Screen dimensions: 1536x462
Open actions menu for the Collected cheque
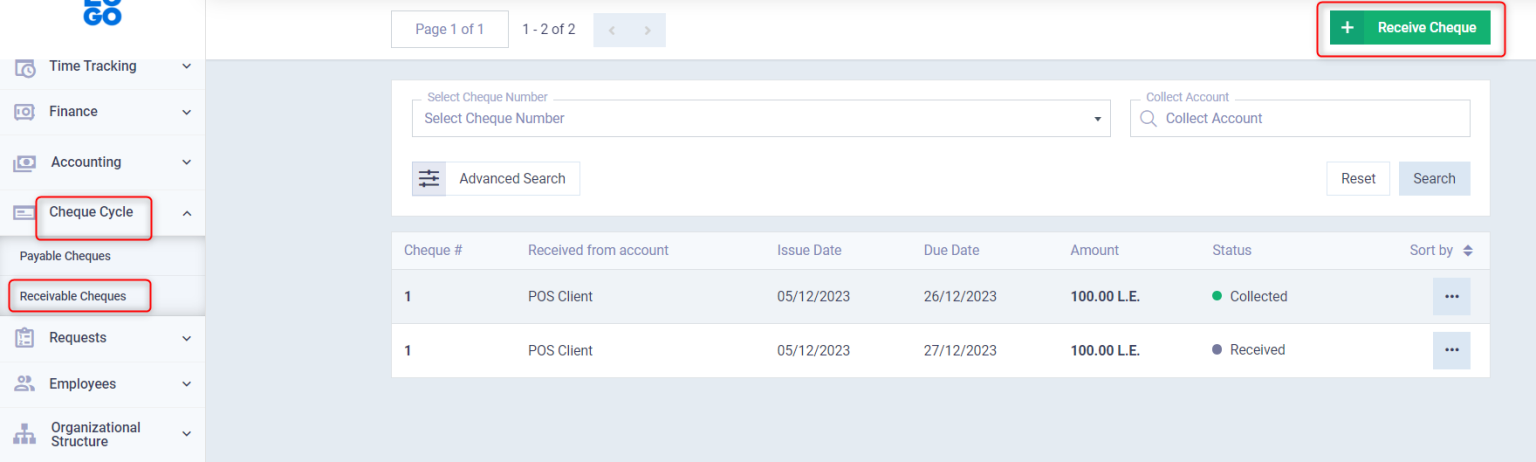pyautogui.click(x=1451, y=297)
